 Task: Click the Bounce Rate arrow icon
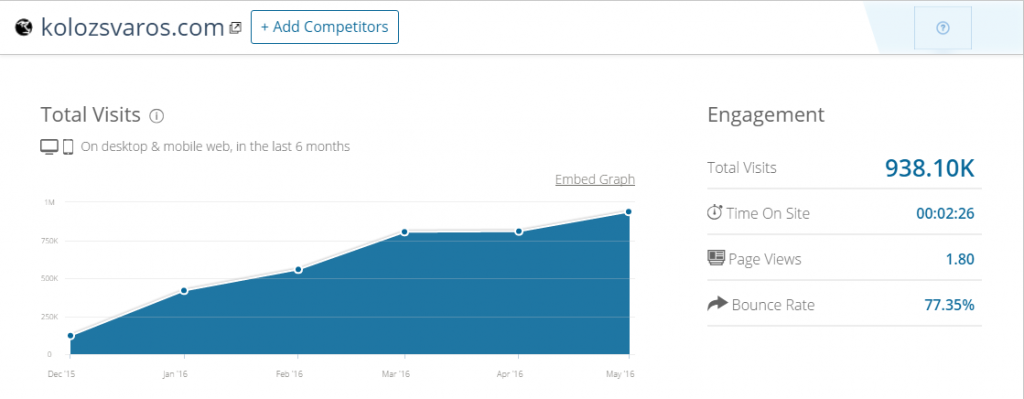point(717,304)
